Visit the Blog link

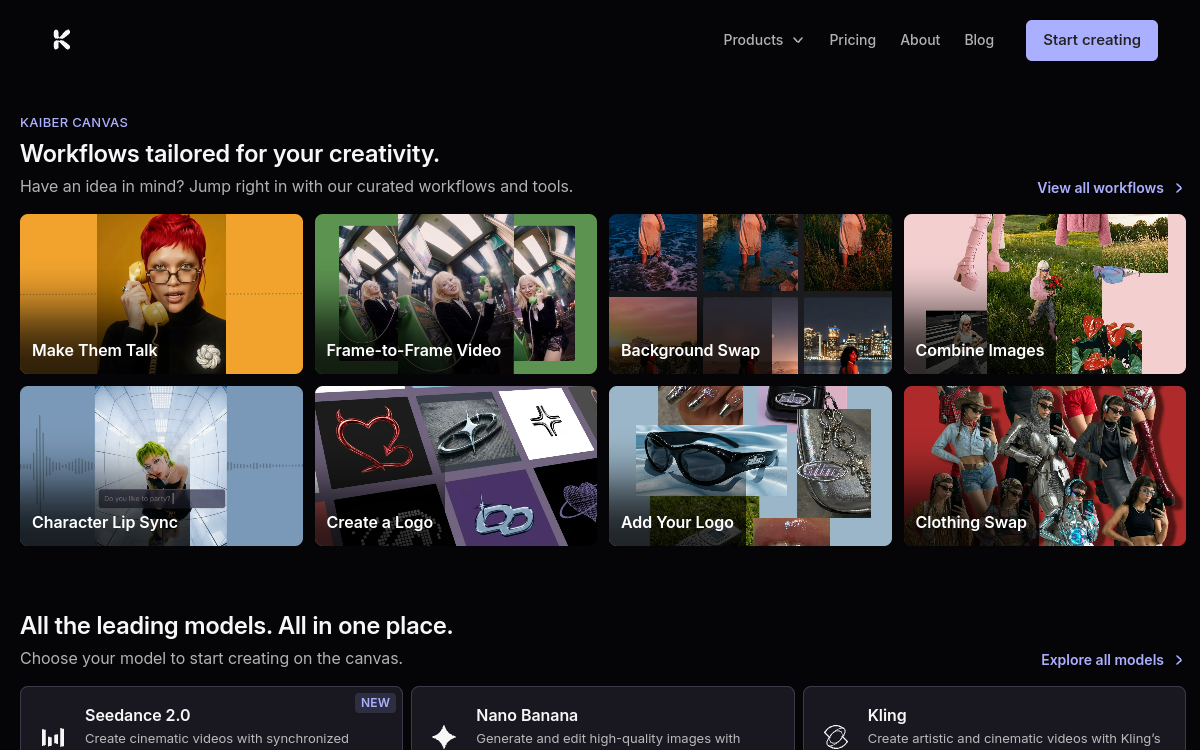pos(979,40)
